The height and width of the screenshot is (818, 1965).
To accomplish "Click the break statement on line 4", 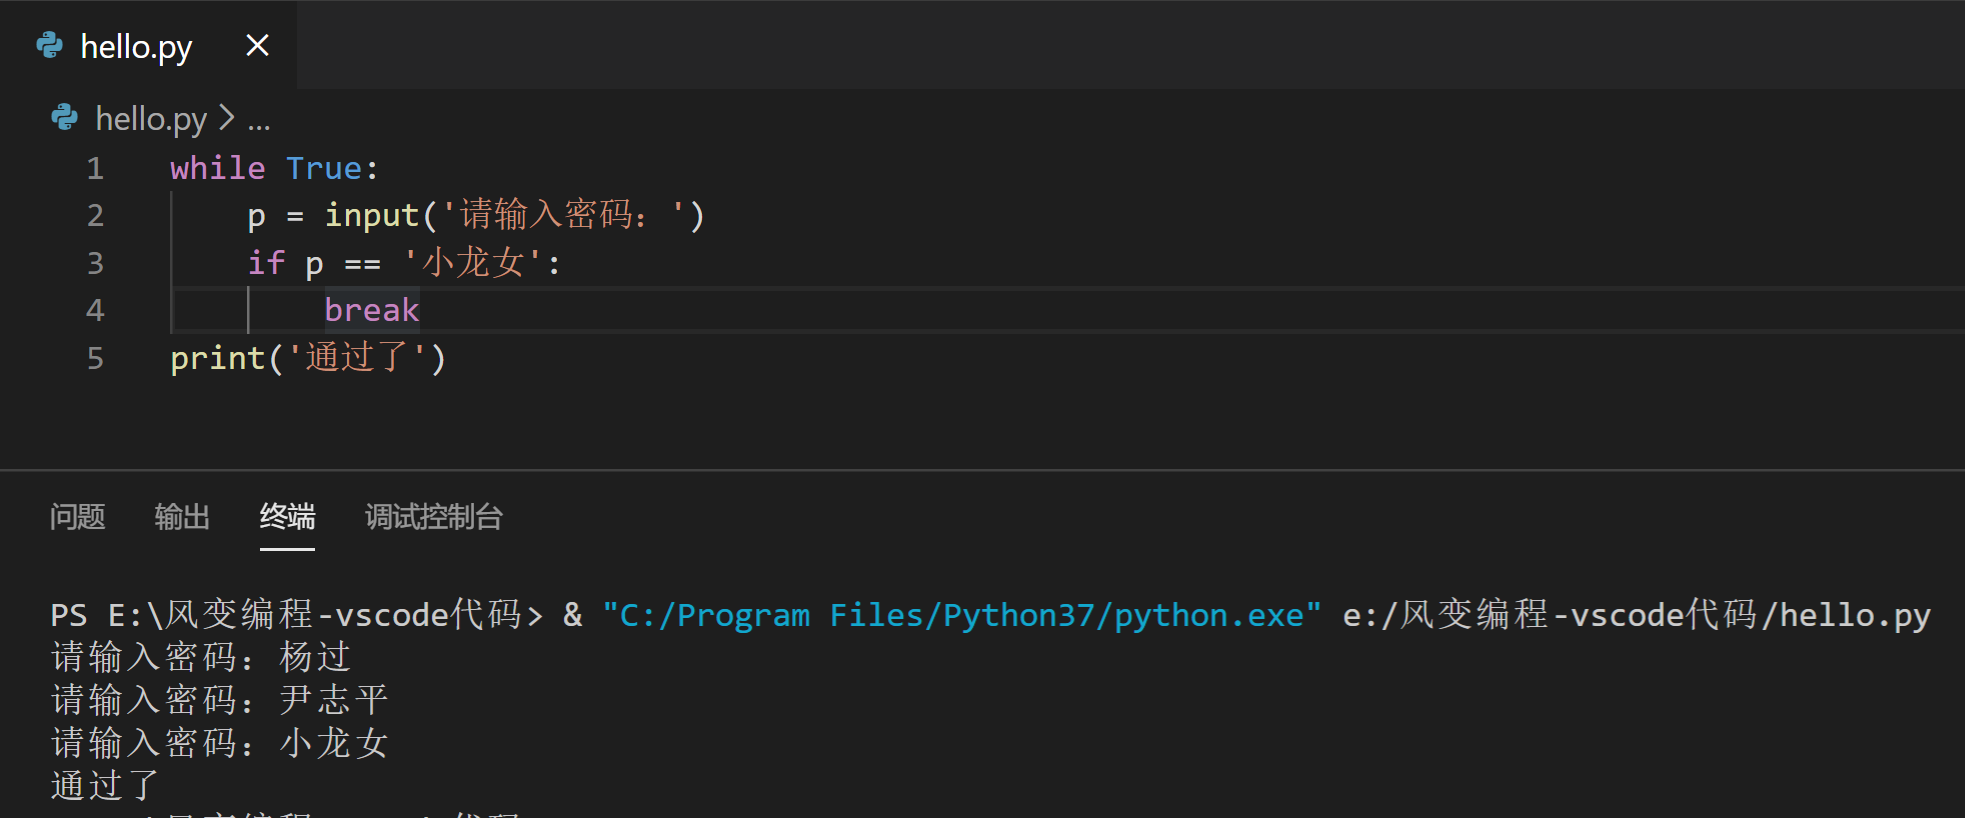I will click(371, 310).
